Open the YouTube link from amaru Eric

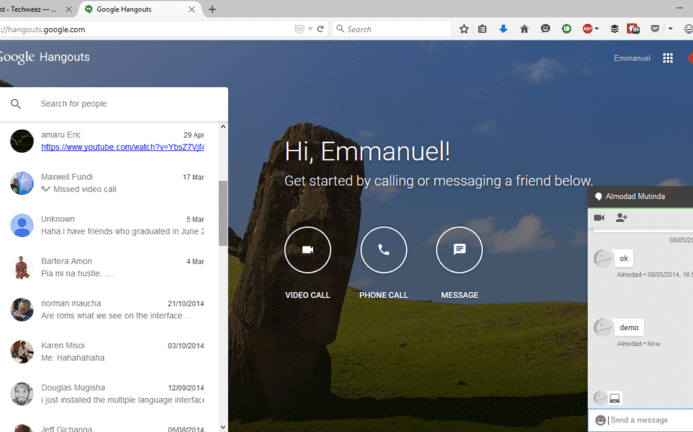[x=122, y=147]
